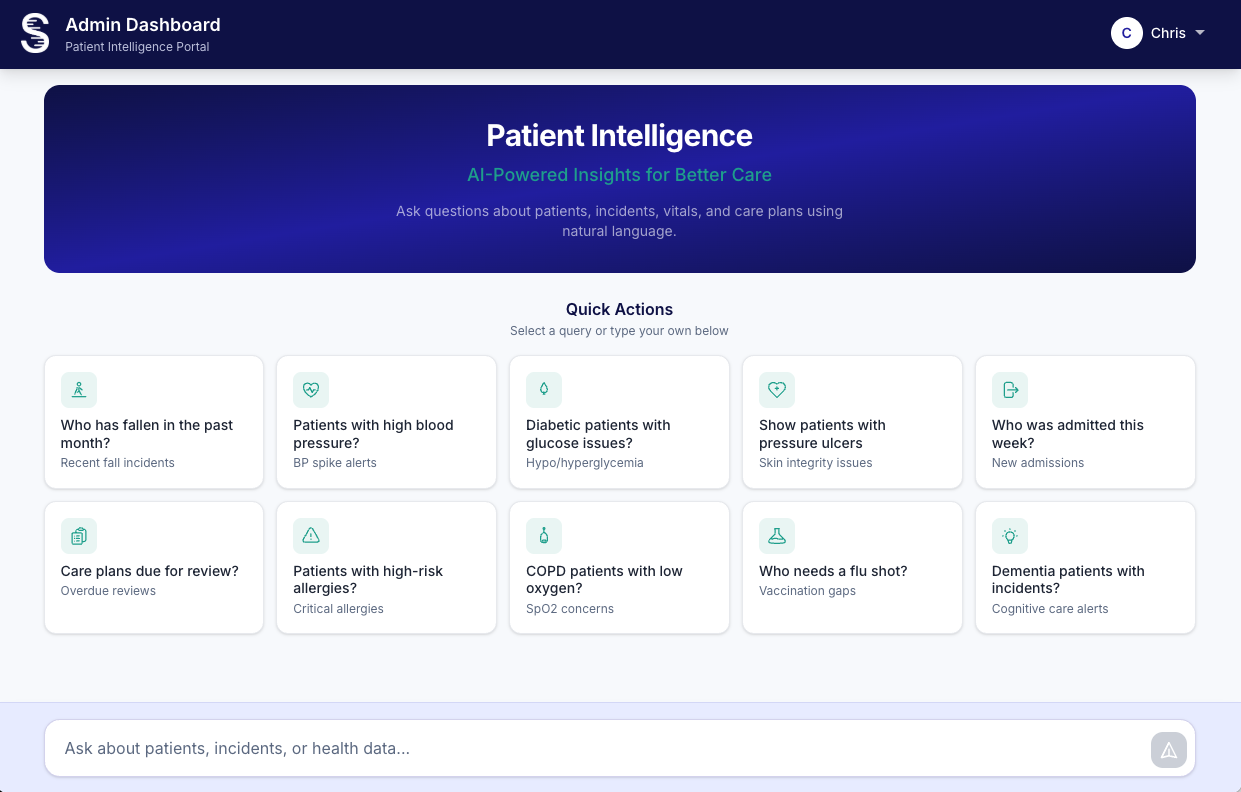Select the glucose droplet icon

(544, 390)
